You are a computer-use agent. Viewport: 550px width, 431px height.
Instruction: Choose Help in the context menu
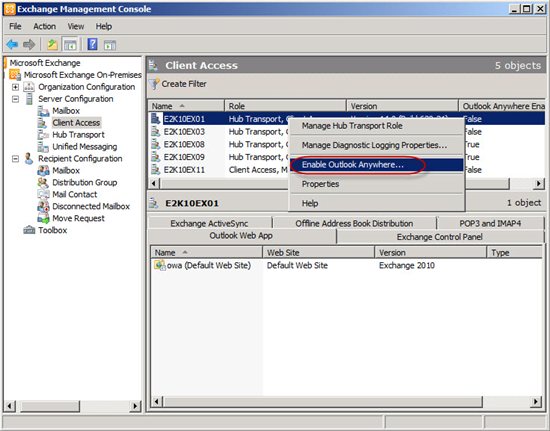tap(377, 203)
